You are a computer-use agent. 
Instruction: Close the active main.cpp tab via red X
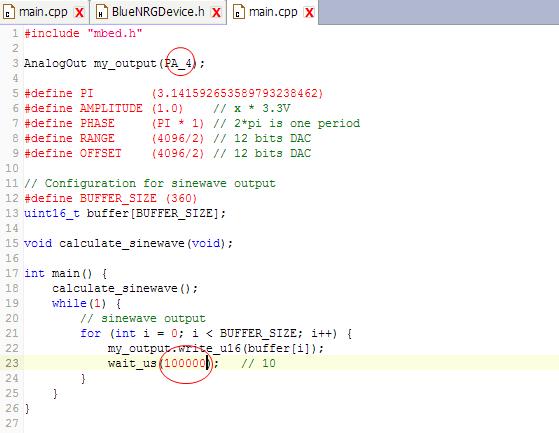(309, 13)
